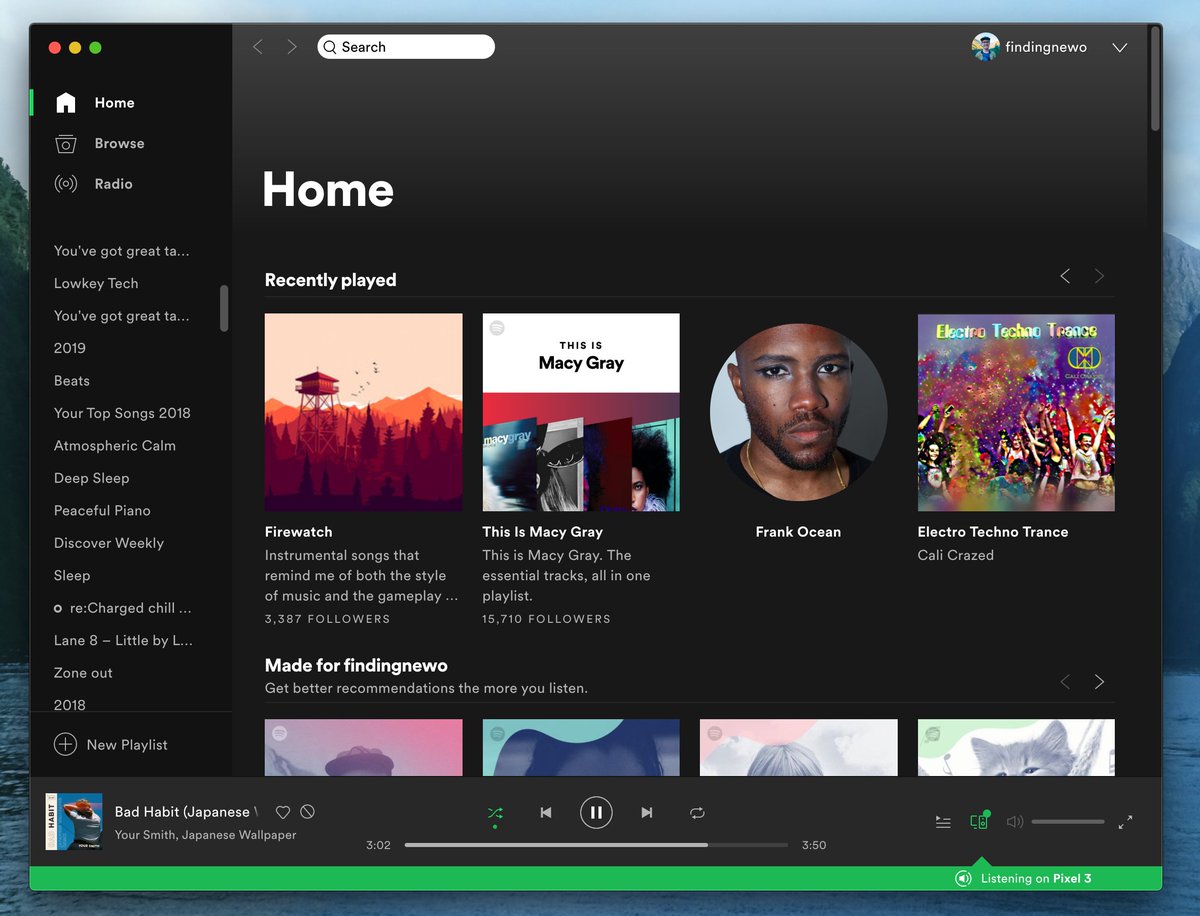Open Browse in the sidebar
The width and height of the screenshot is (1200, 916).
coord(119,143)
